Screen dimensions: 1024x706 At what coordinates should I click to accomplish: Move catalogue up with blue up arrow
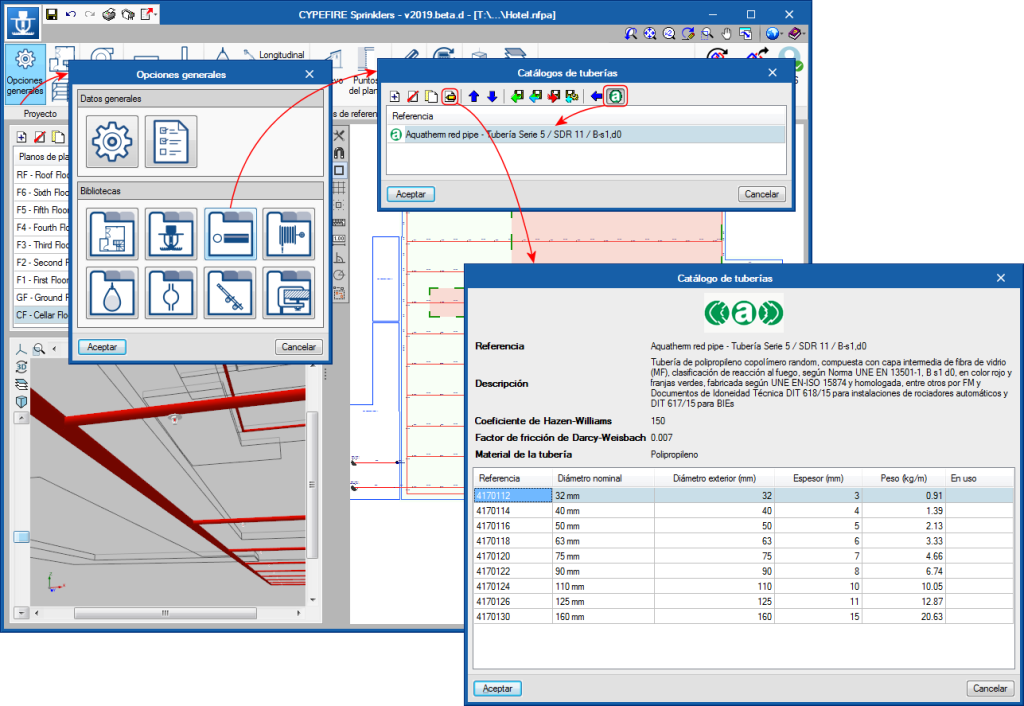tap(474, 97)
